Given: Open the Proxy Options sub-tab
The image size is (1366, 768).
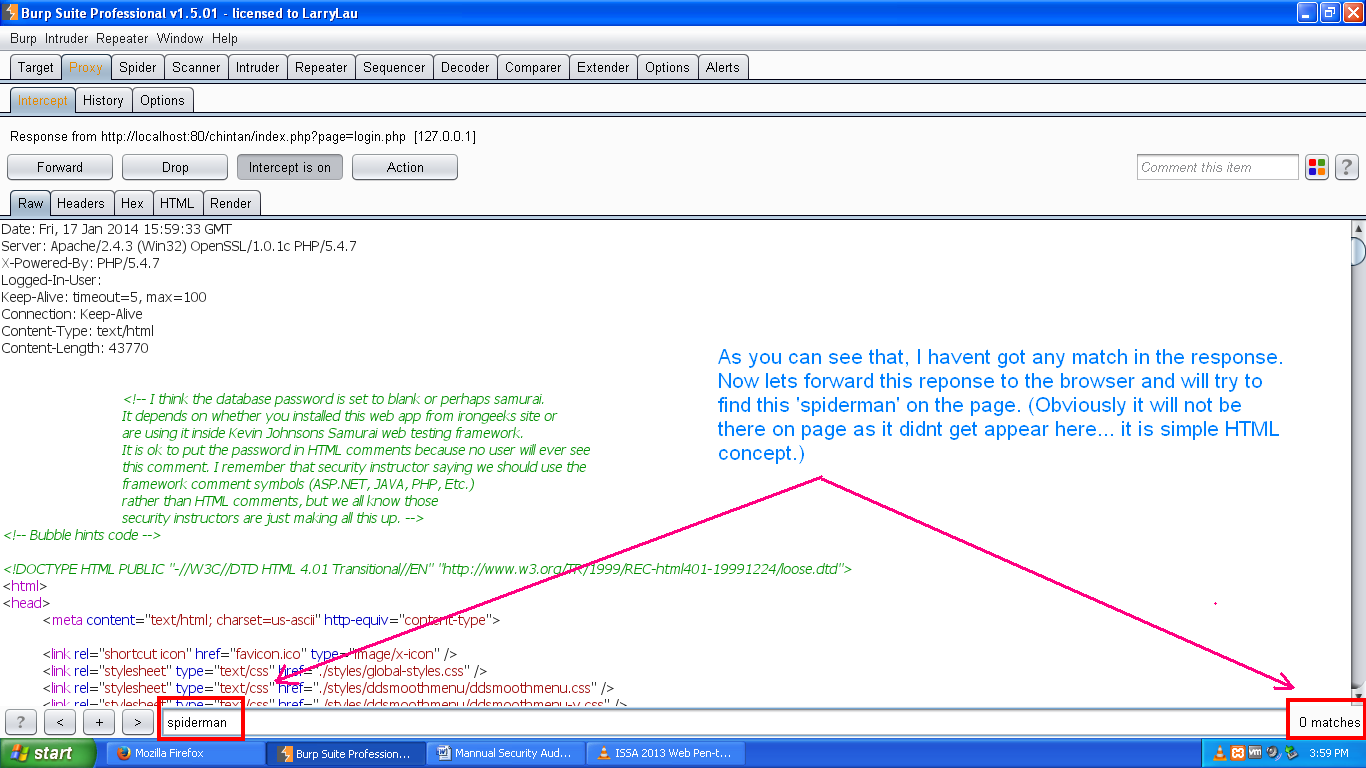Looking at the screenshot, I should click(x=162, y=100).
